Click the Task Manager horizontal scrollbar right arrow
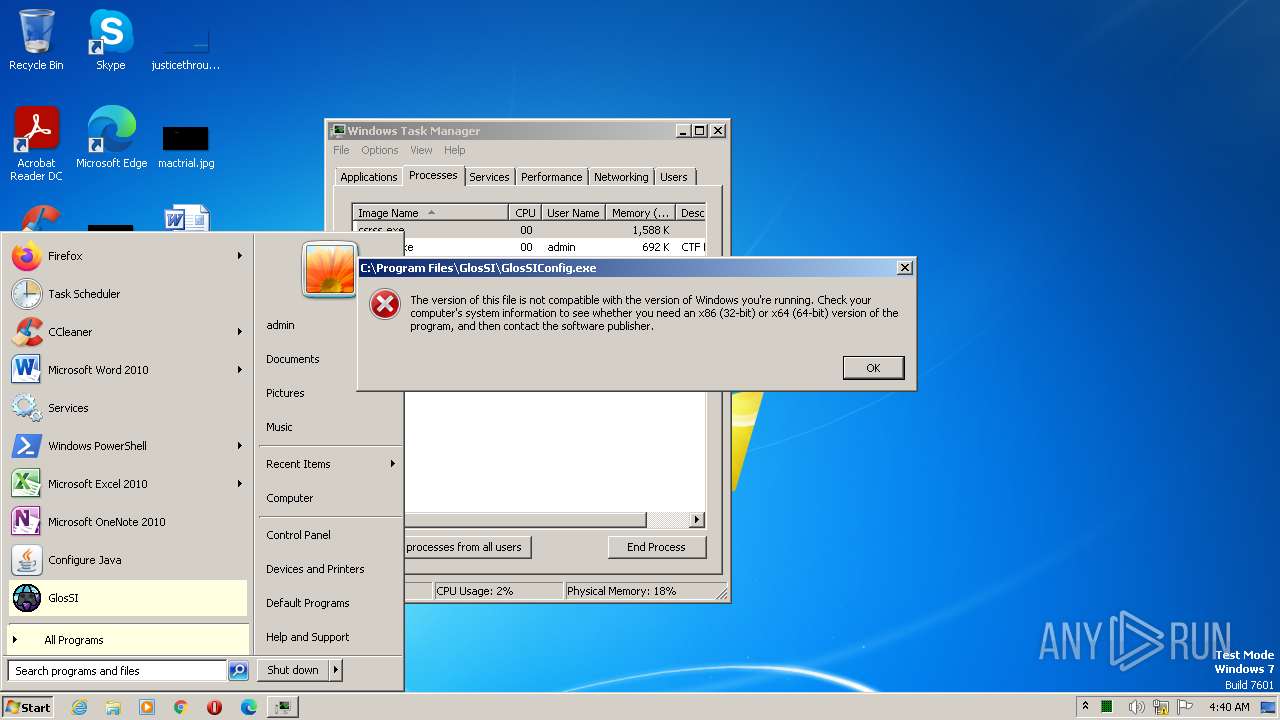Screen dimensions: 1280x720 (697, 520)
